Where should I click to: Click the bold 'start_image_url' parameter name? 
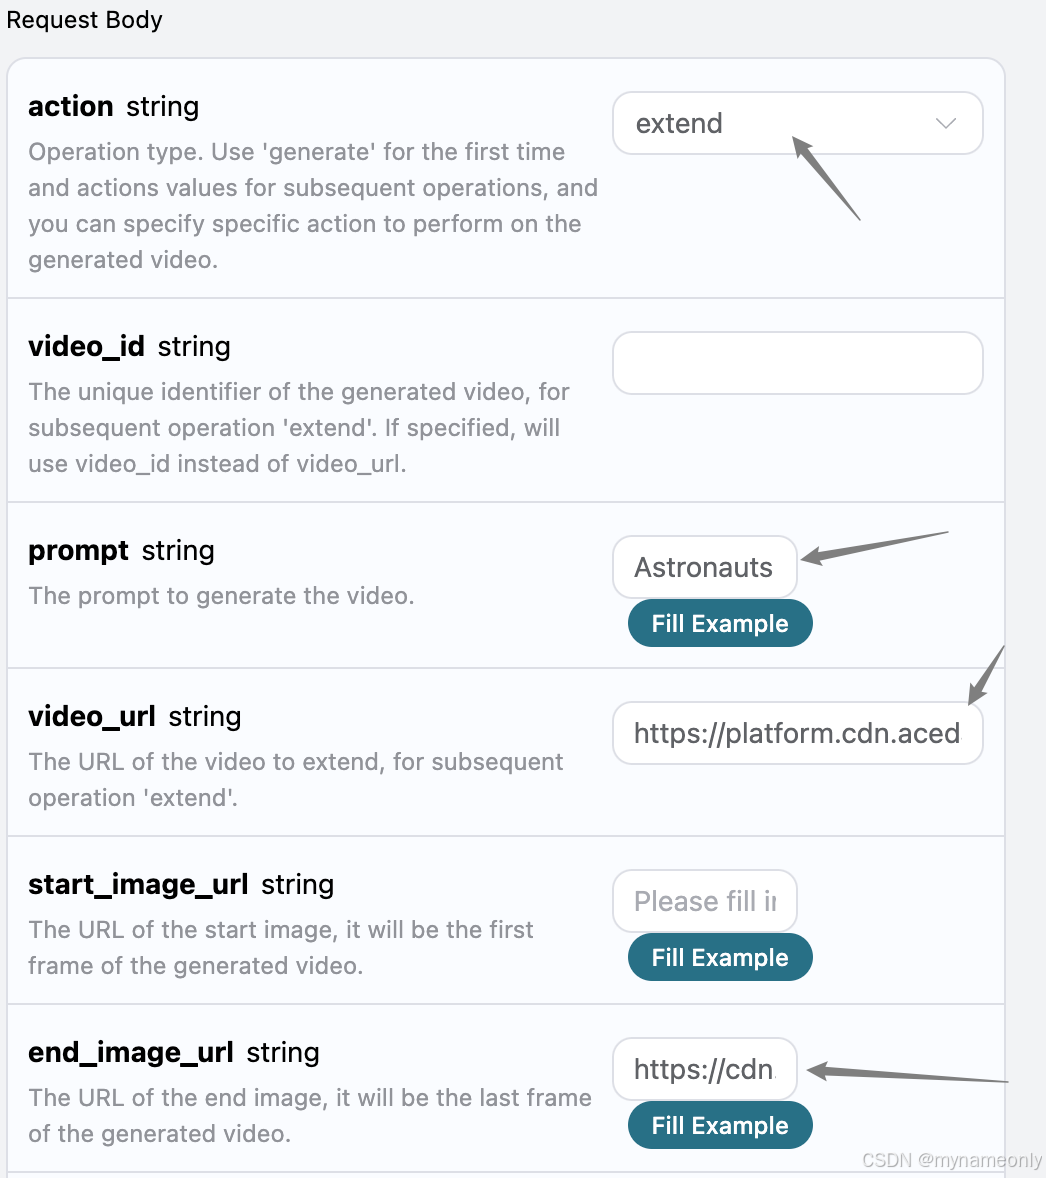(x=138, y=885)
